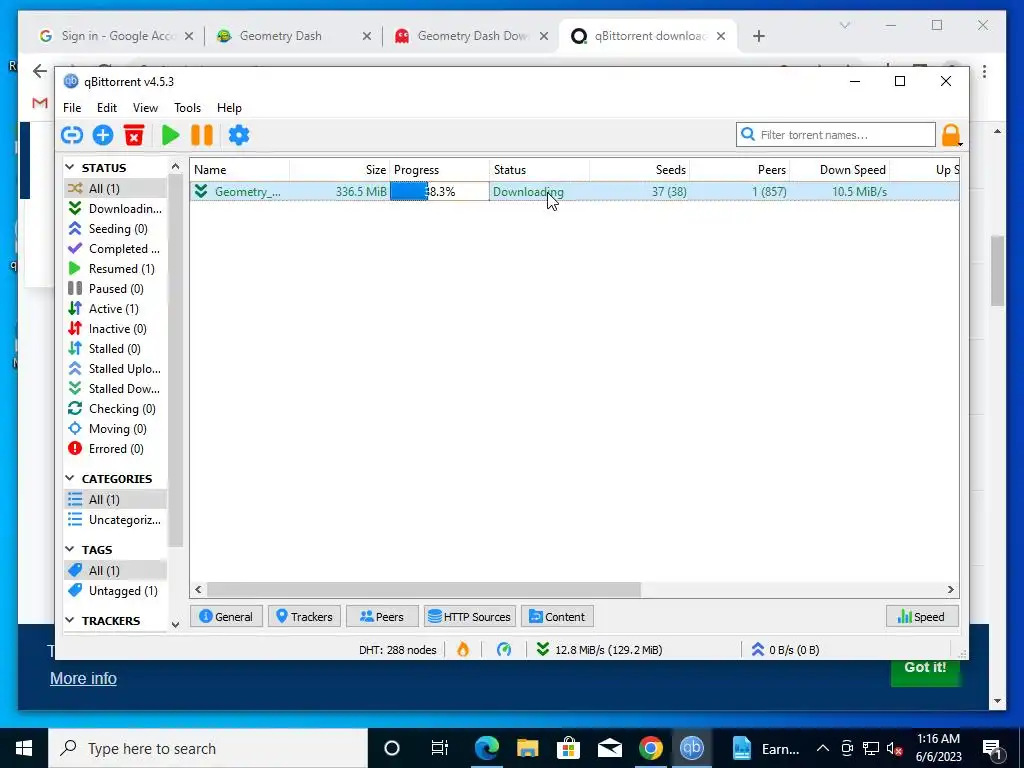Screen dimensions: 1024x768
Task: Select the Inactive (0) filter
Action: point(115,328)
